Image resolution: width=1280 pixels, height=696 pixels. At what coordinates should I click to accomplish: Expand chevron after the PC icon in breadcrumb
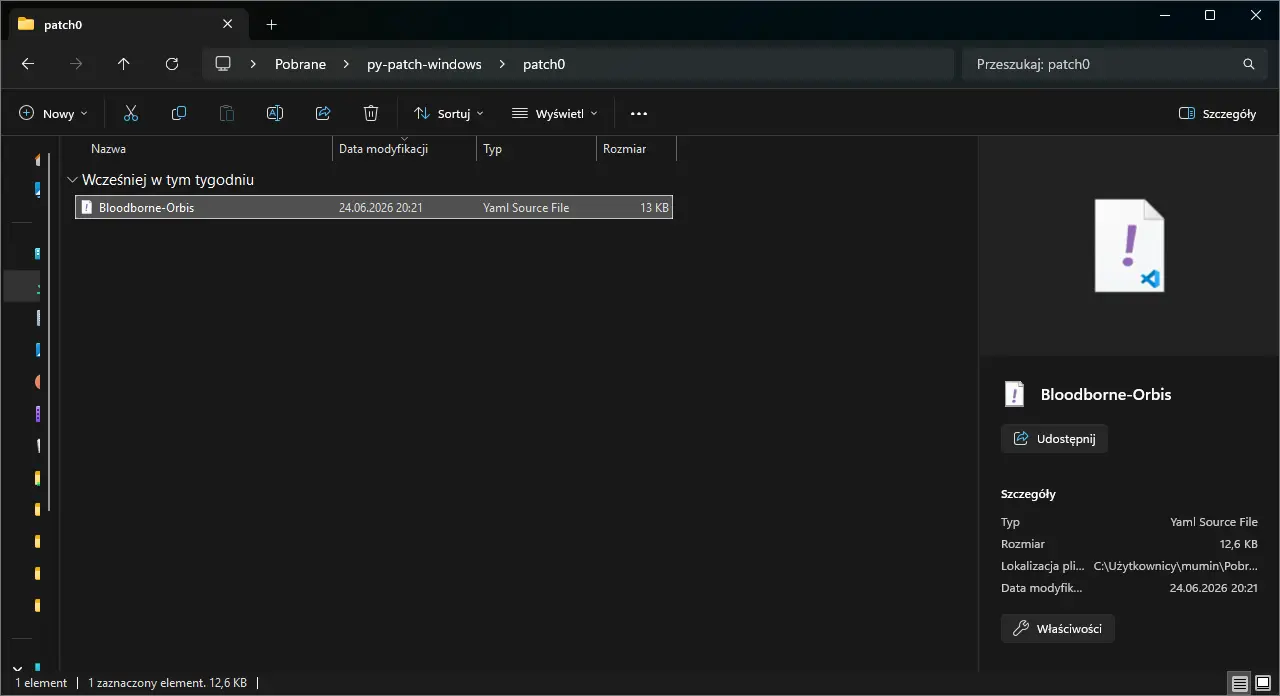[253, 64]
